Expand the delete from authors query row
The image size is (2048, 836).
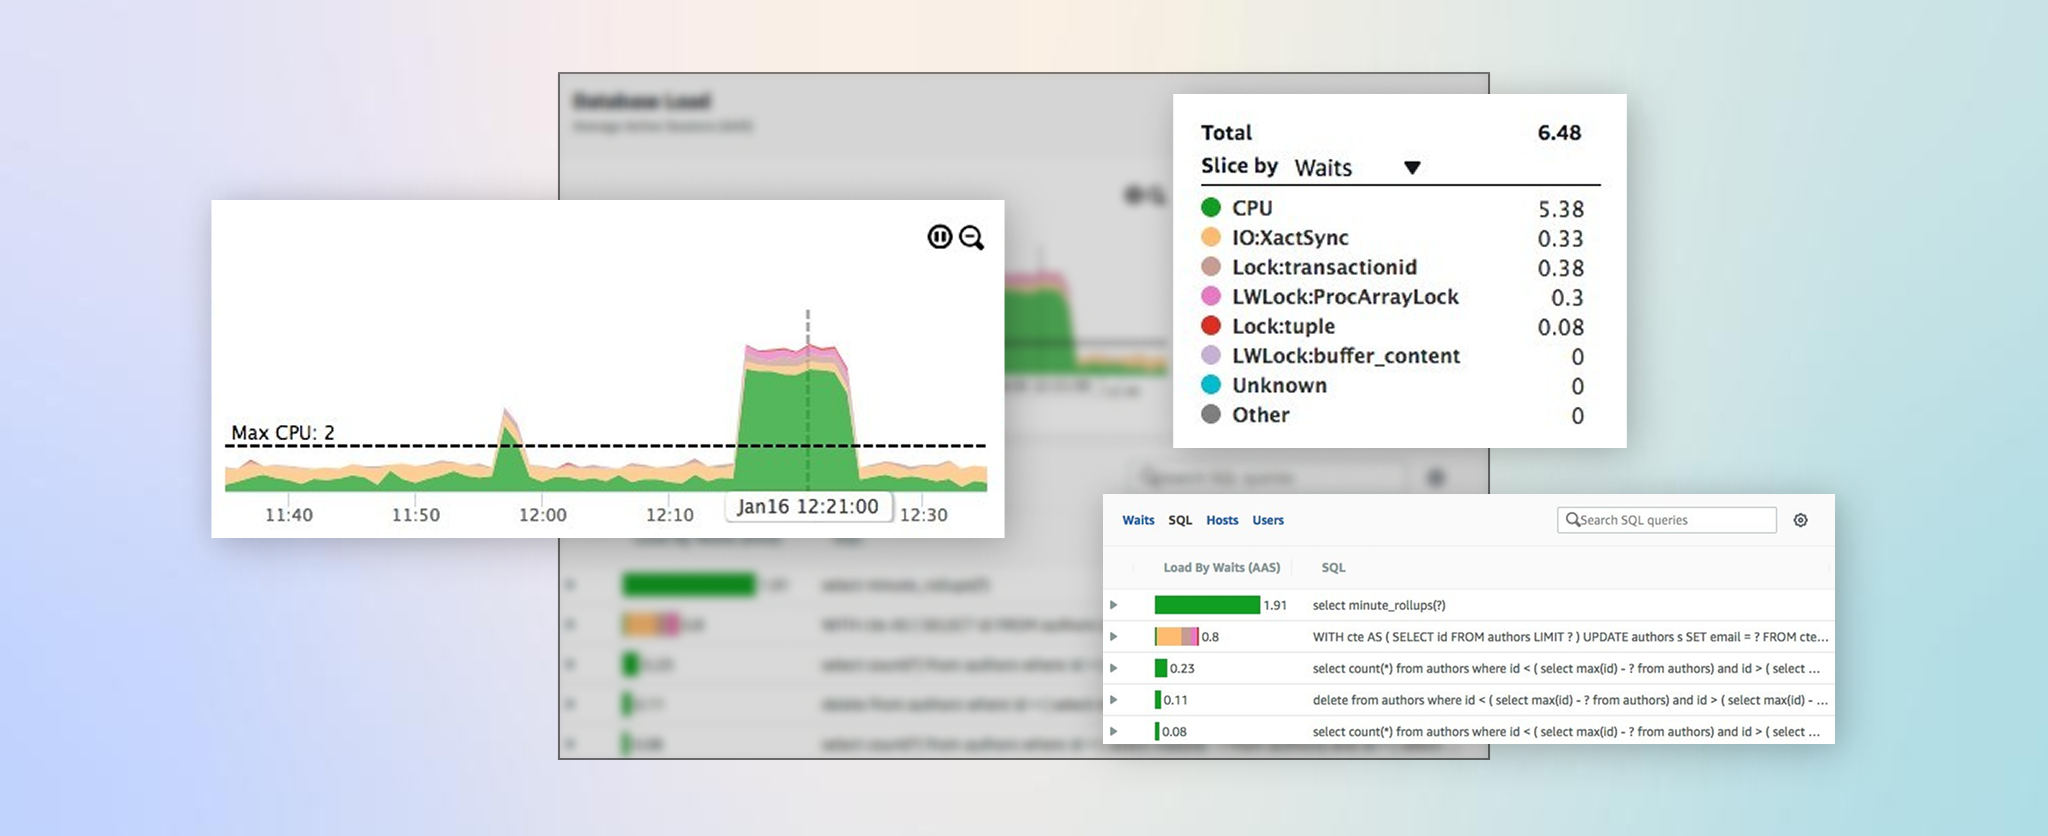[1113, 700]
